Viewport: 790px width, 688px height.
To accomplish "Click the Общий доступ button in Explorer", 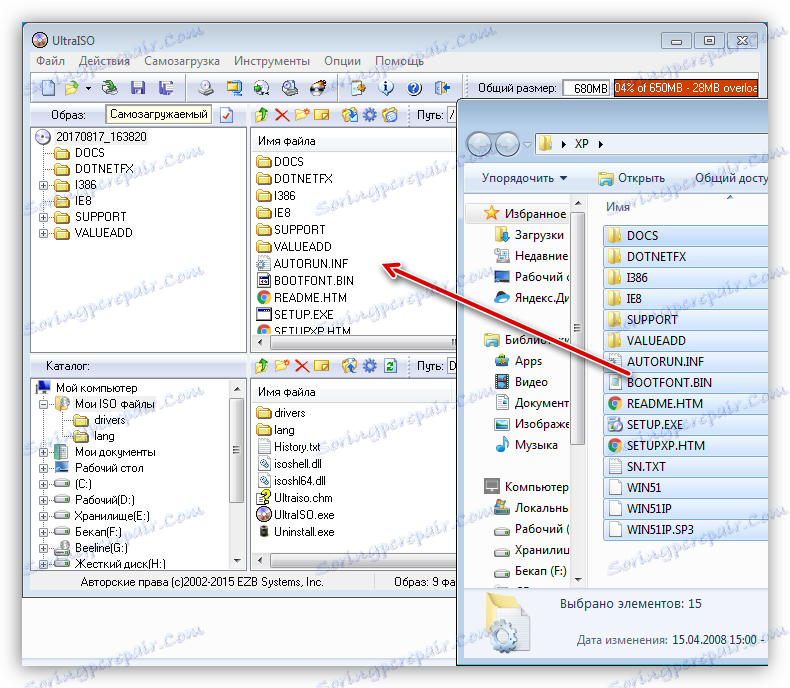I will tap(732, 178).
